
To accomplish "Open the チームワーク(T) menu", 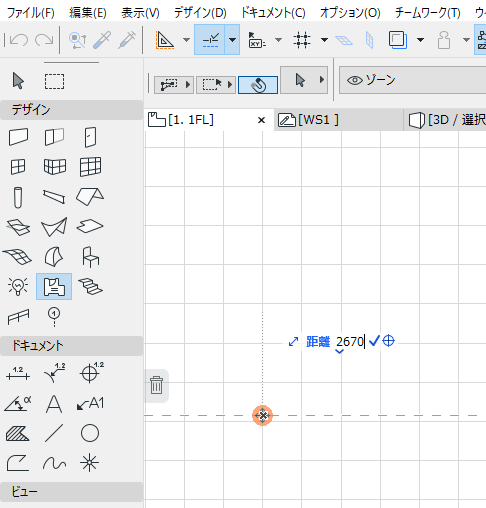I will (428, 13).
